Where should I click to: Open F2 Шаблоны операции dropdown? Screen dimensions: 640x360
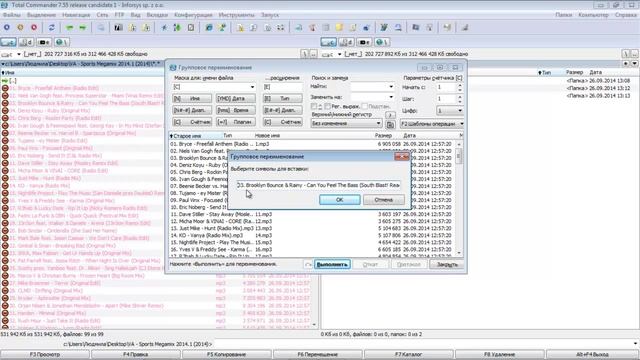coord(432,124)
